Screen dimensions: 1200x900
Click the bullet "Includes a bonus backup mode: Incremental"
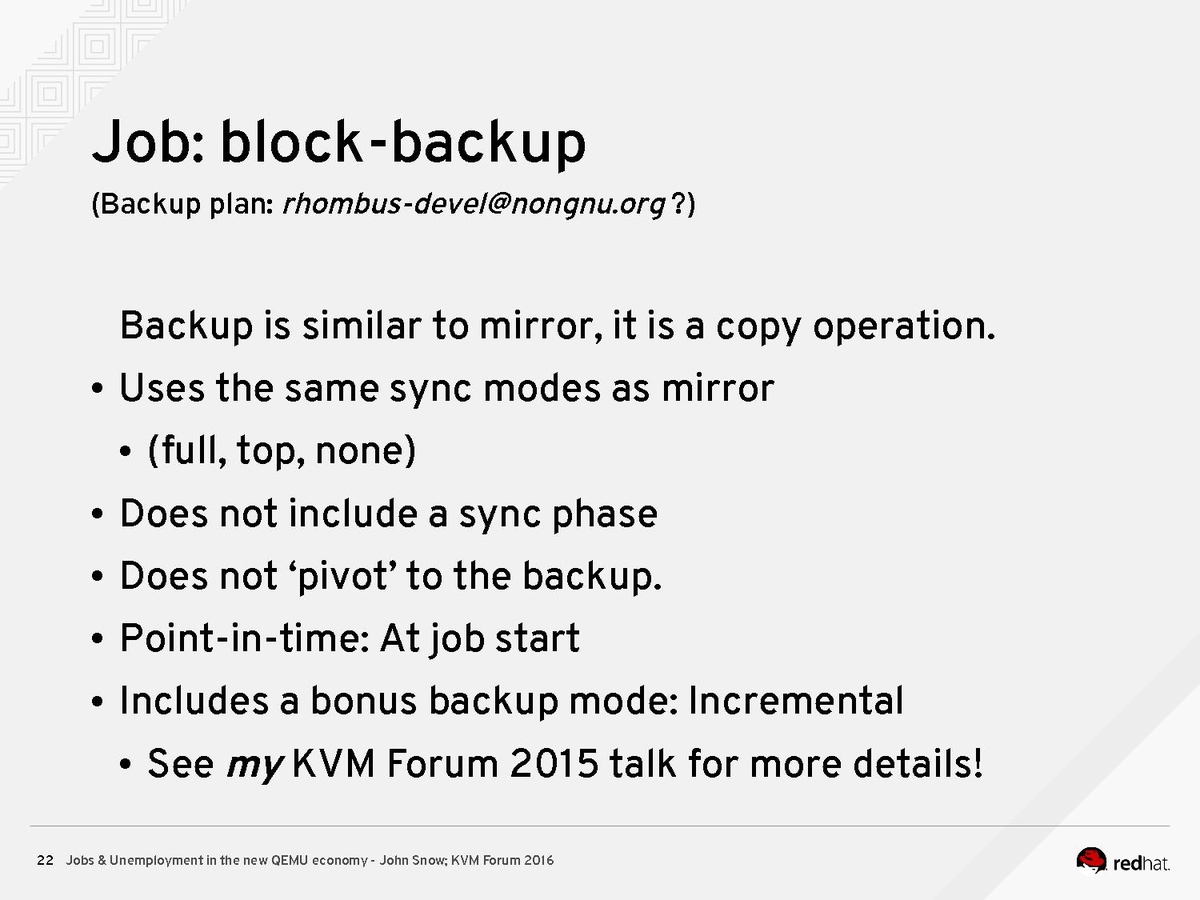[511, 702]
